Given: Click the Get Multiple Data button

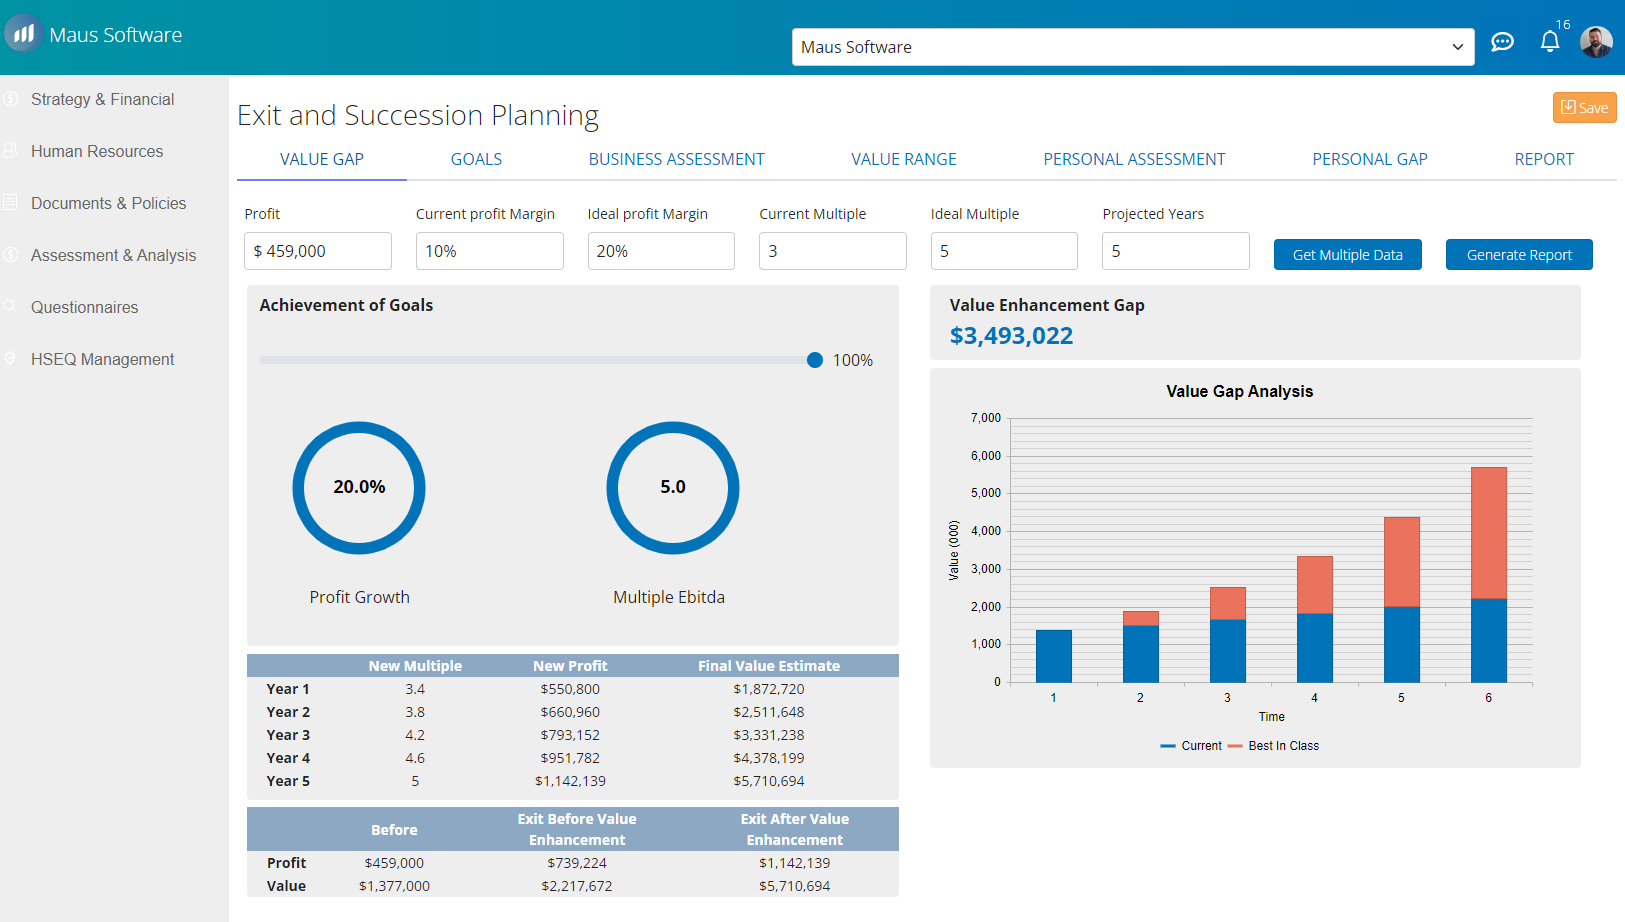Looking at the screenshot, I should point(1347,255).
